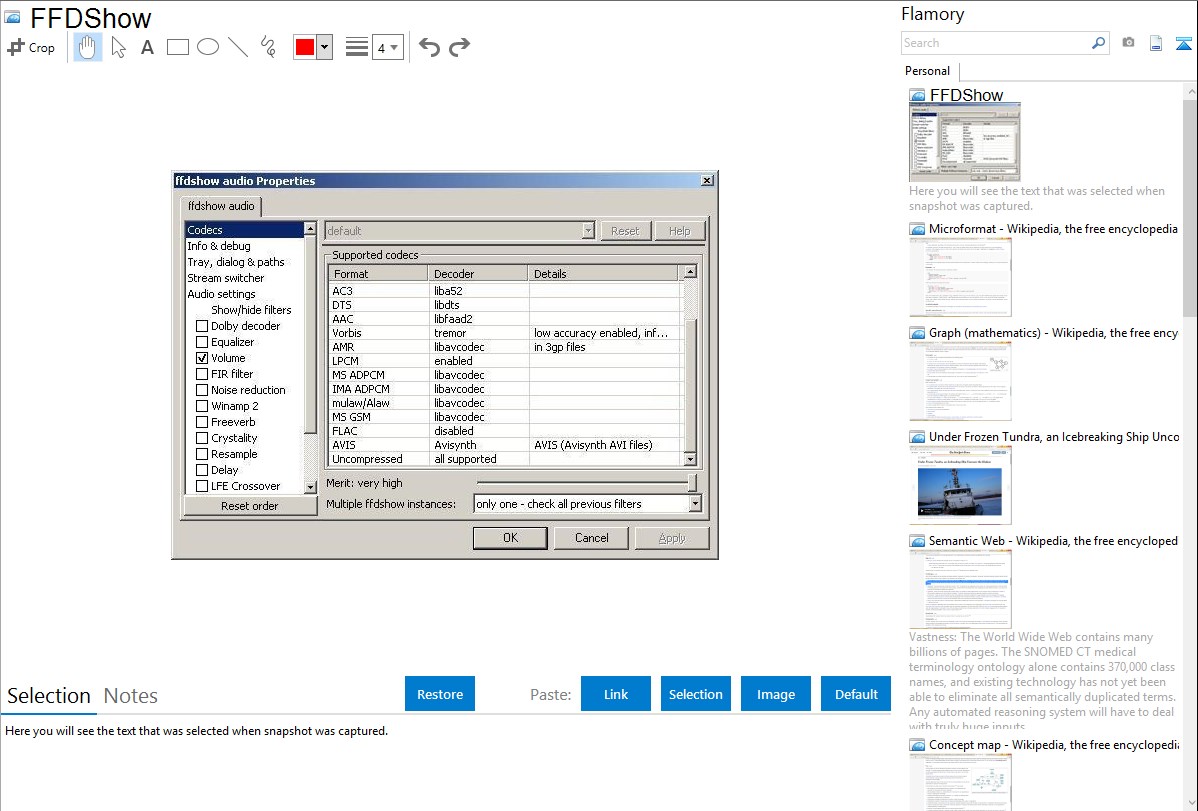The height and width of the screenshot is (811, 1198).
Task: Undo the last edit
Action: click(x=429, y=47)
